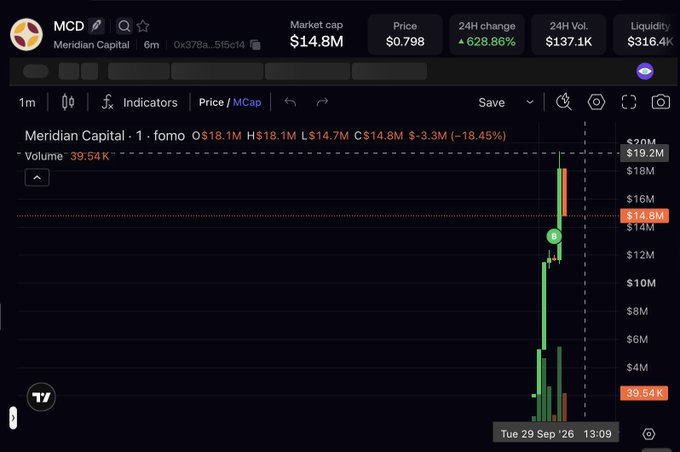Click the 24H change 628.86% card
Viewport: 680px width, 452px height.
tap(487, 35)
